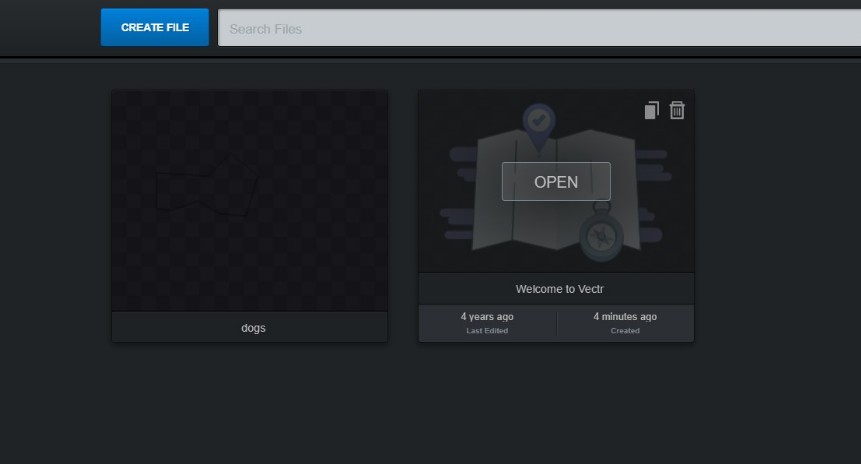Click the compass graphic in the Welcome thumbnail
Viewport: 861px width, 464px height.
pyautogui.click(x=600, y=236)
